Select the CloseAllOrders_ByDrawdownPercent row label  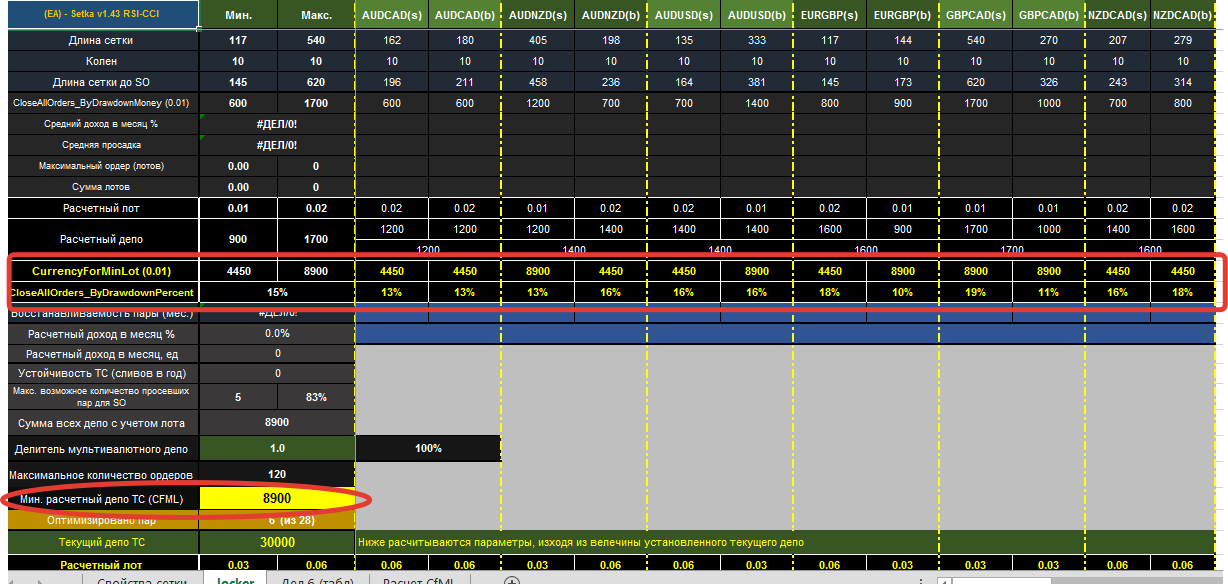tap(103, 293)
